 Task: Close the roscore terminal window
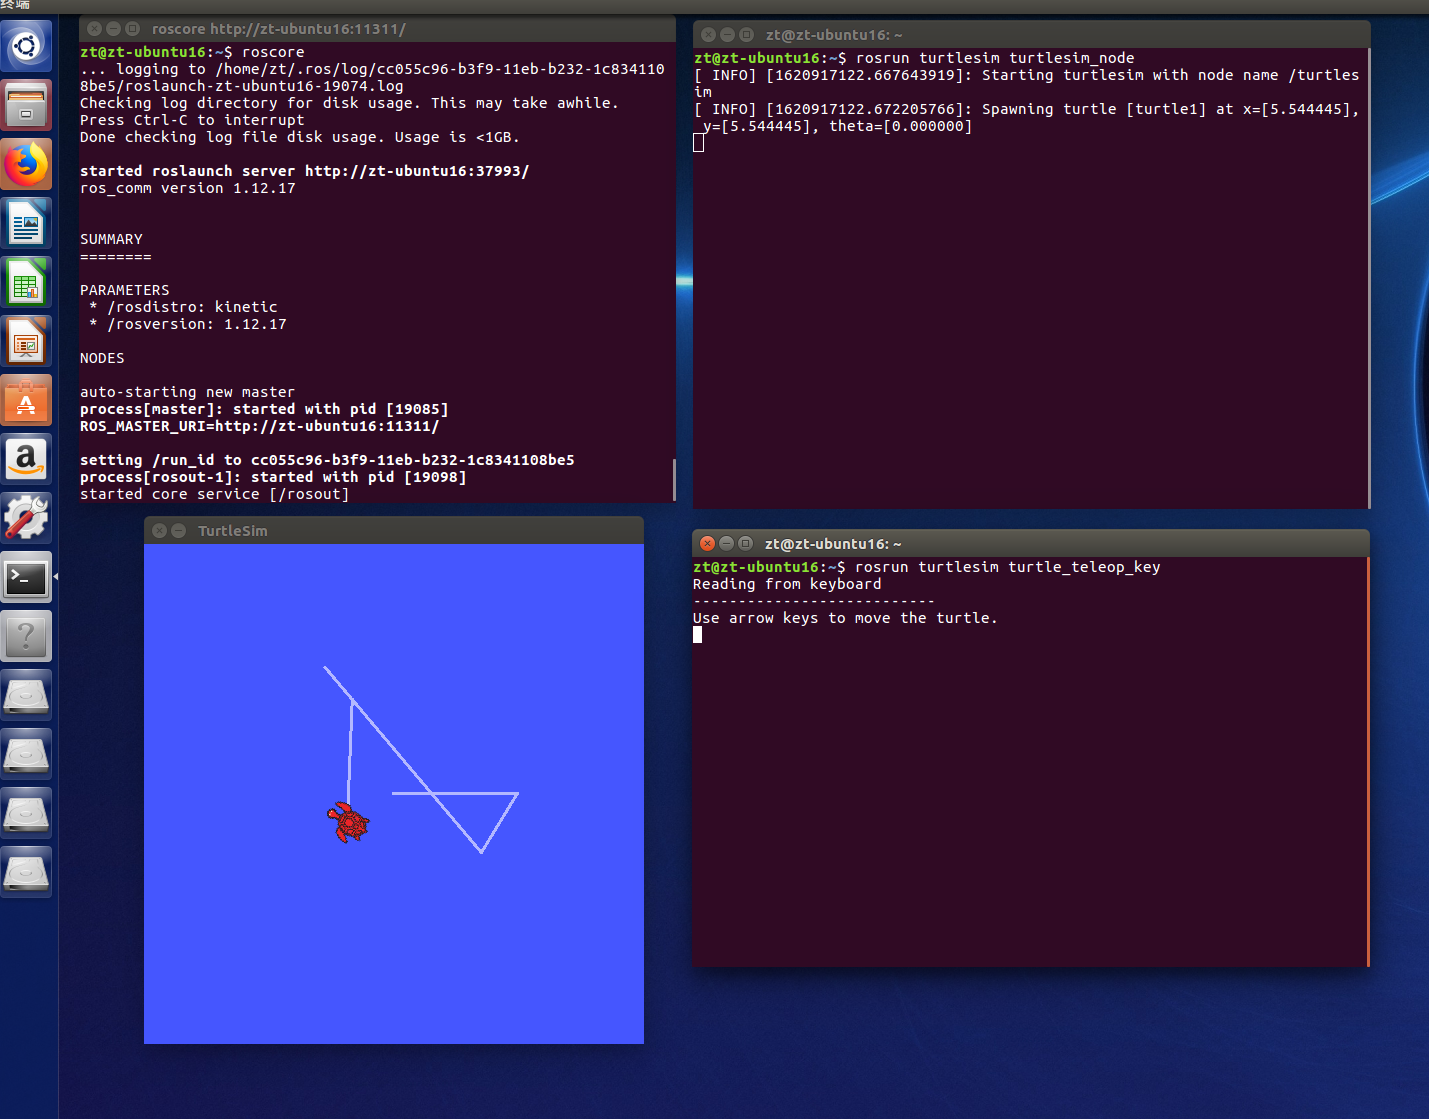point(94,29)
